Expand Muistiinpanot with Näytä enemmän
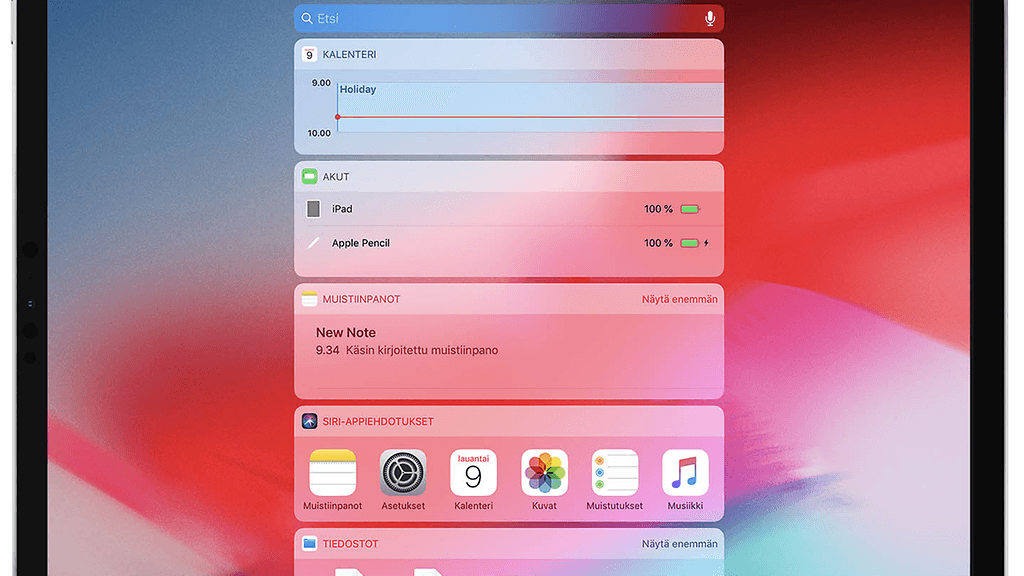 click(679, 299)
